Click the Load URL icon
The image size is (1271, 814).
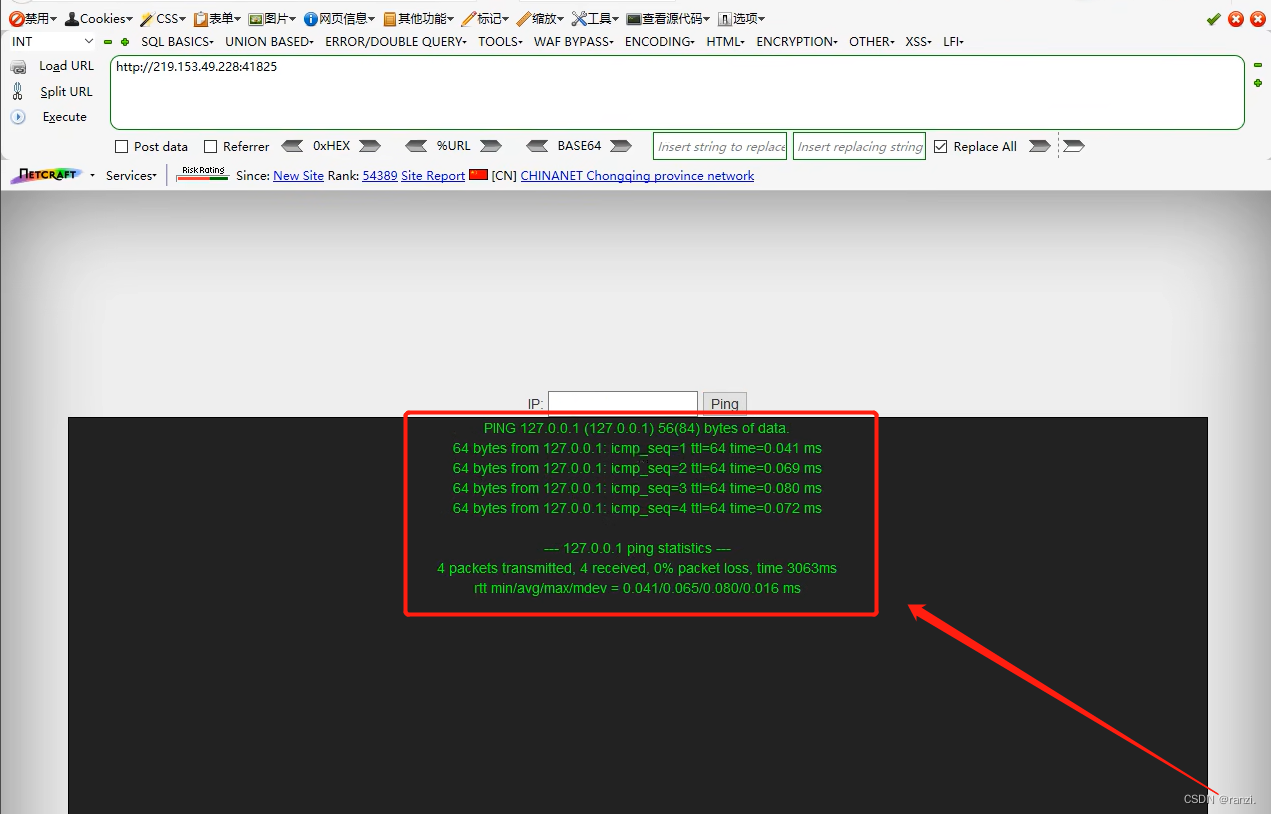(18, 67)
